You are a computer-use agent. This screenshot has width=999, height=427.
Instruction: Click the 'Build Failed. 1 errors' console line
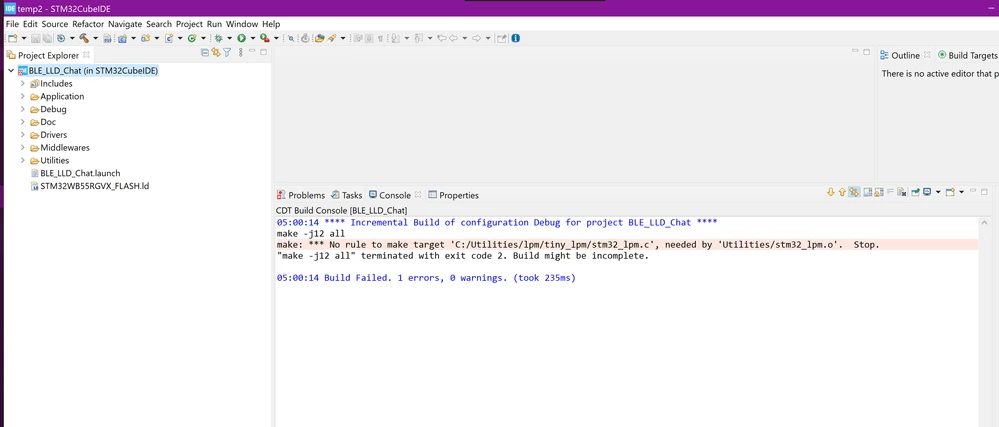click(x=426, y=278)
